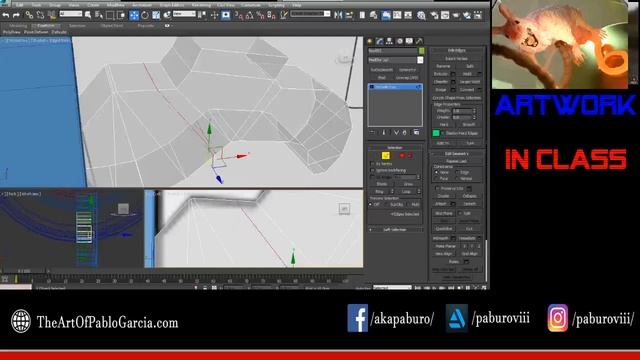Image resolution: width=640 pixels, height=360 pixels.
Task: Activate the highlighted Select and Move tool
Action: (134, 16)
